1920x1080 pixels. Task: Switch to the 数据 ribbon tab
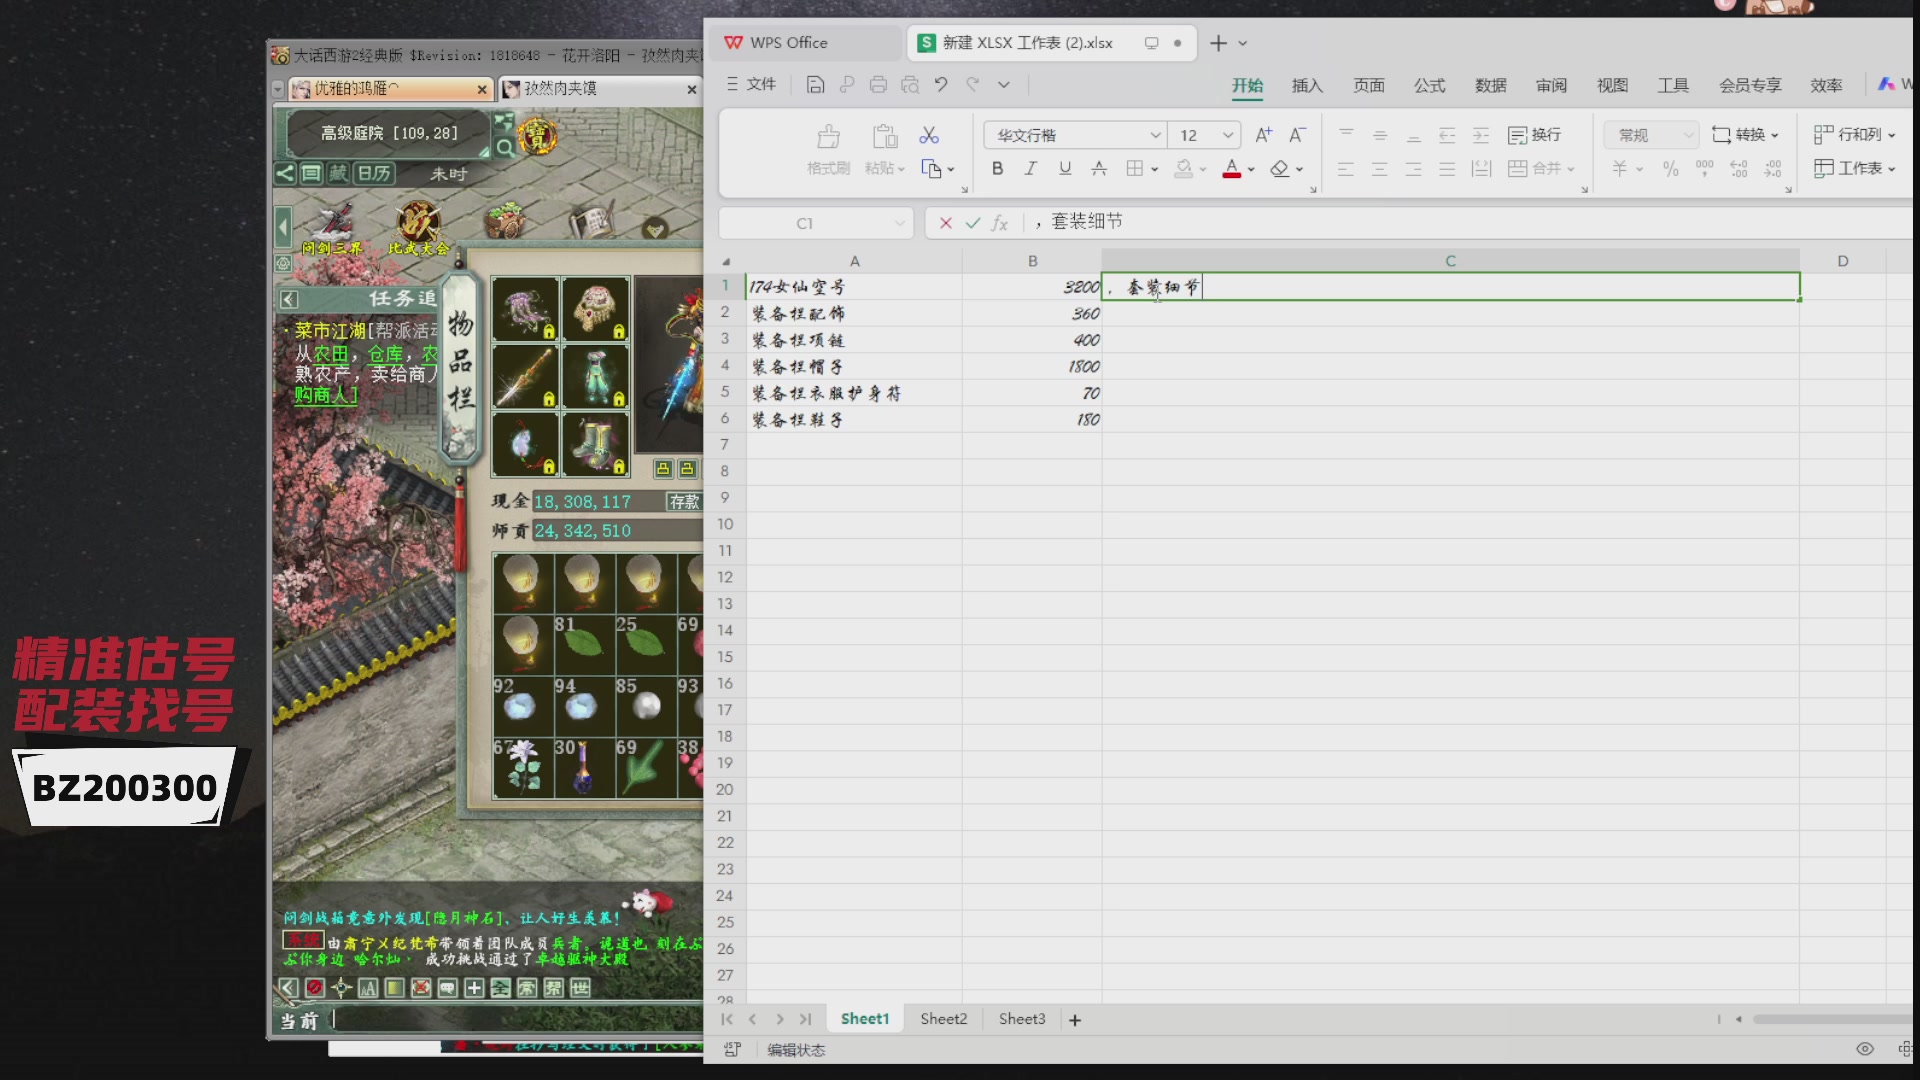1490,86
